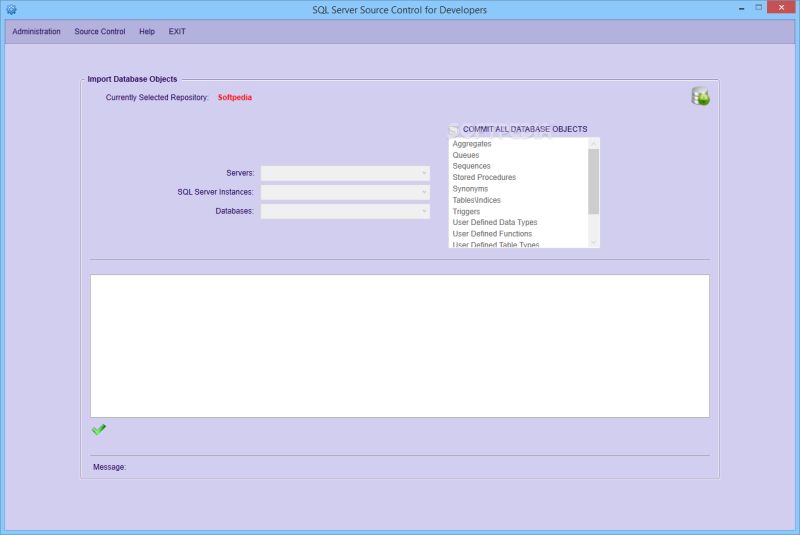The height and width of the screenshot is (535, 800).
Task: Click the gear app icon in title bar
Action: click(x=11, y=9)
